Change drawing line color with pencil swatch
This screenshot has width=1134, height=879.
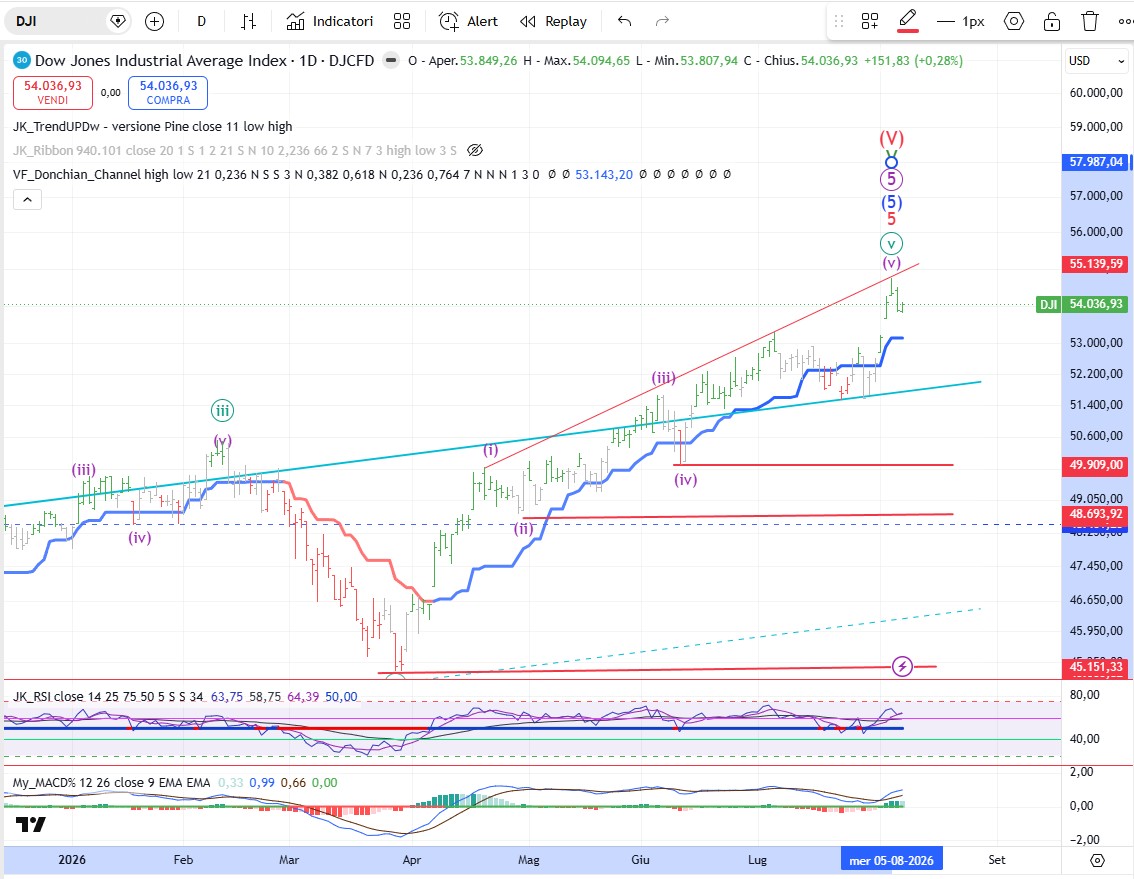point(908,21)
